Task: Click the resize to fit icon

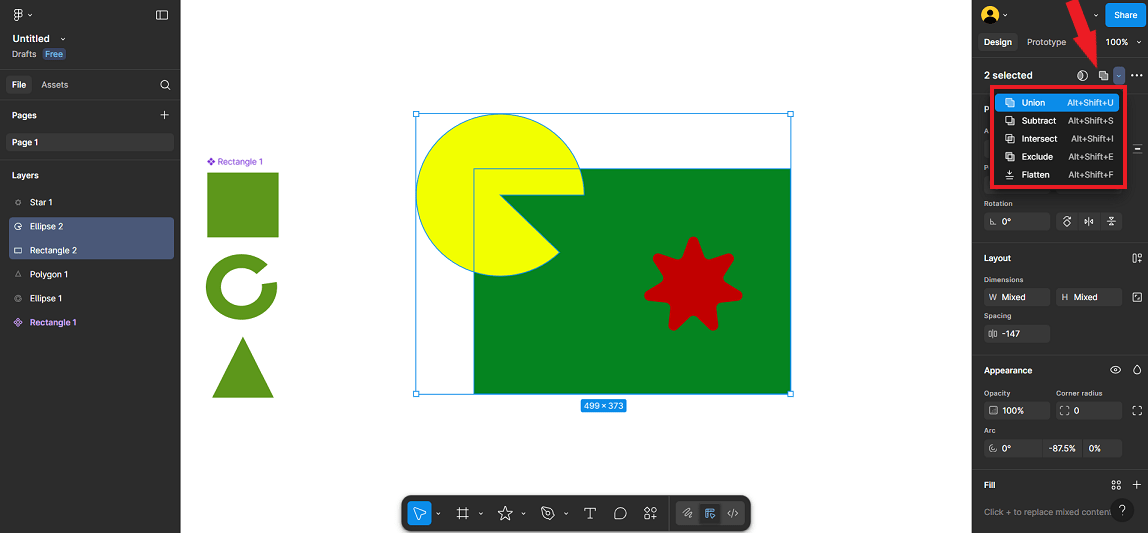Action: tap(1137, 297)
